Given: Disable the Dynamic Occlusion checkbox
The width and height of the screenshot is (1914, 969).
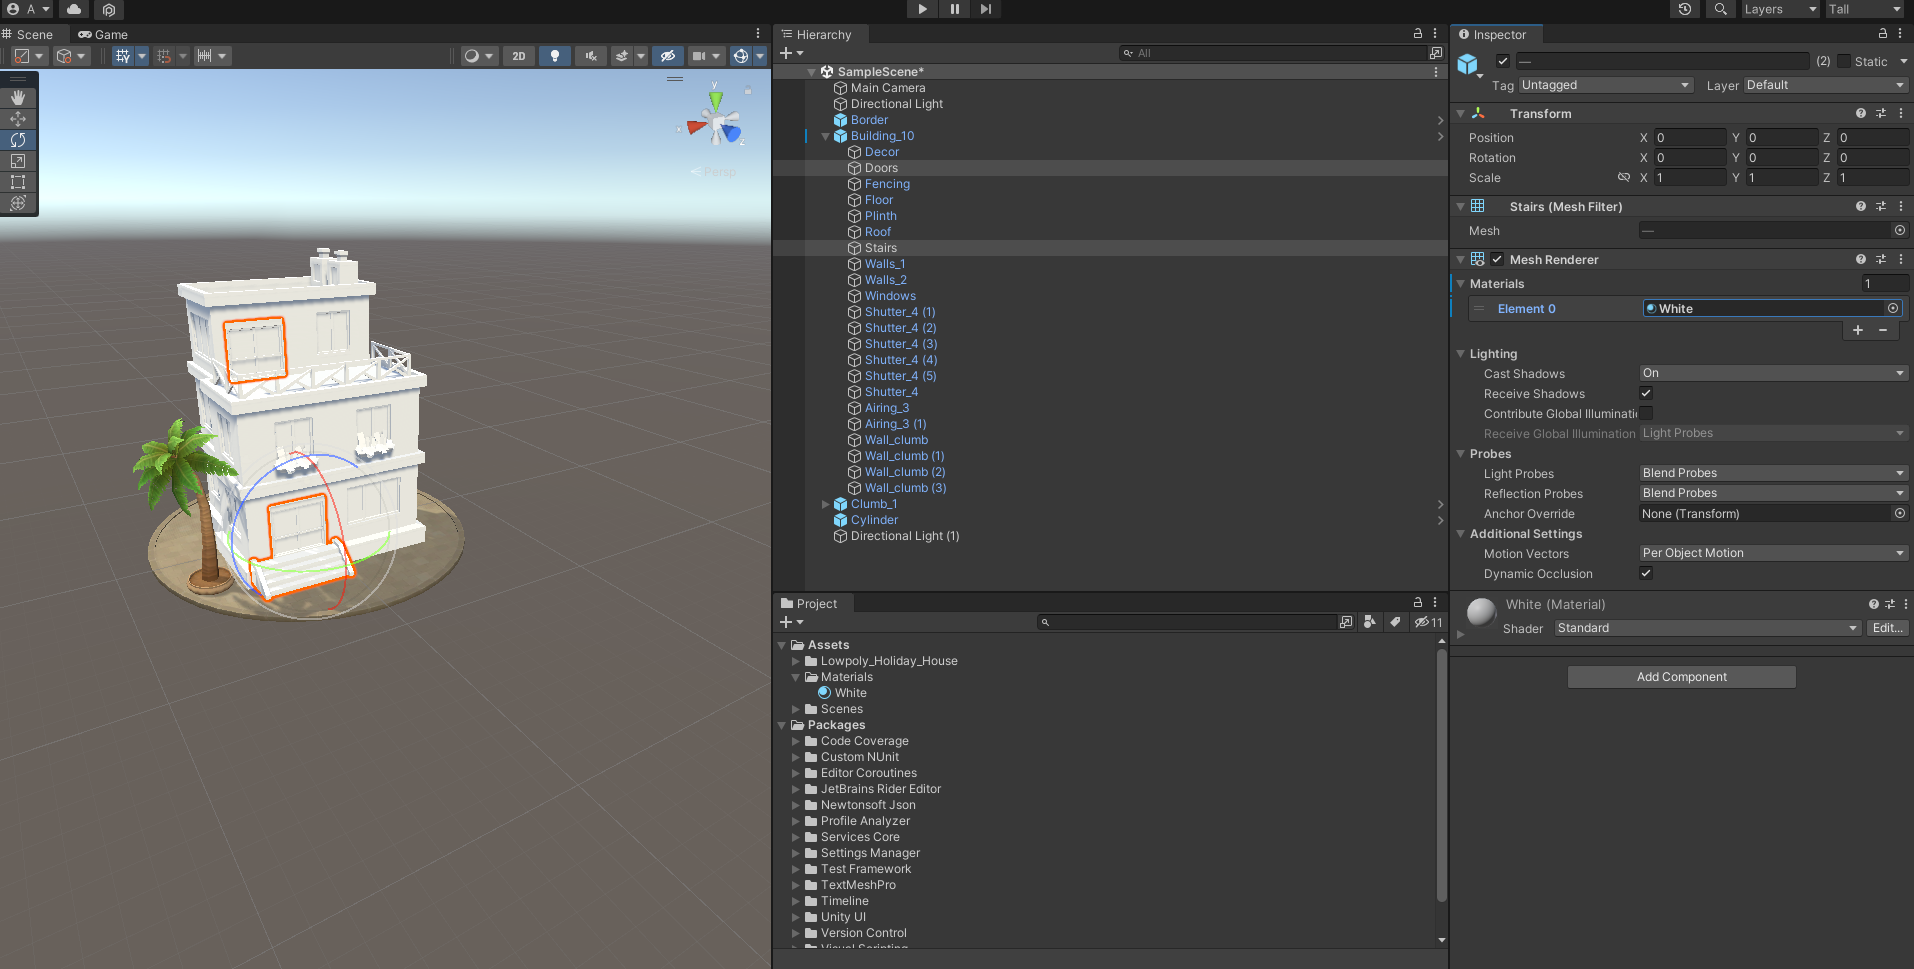Looking at the screenshot, I should [x=1646, y=573].
